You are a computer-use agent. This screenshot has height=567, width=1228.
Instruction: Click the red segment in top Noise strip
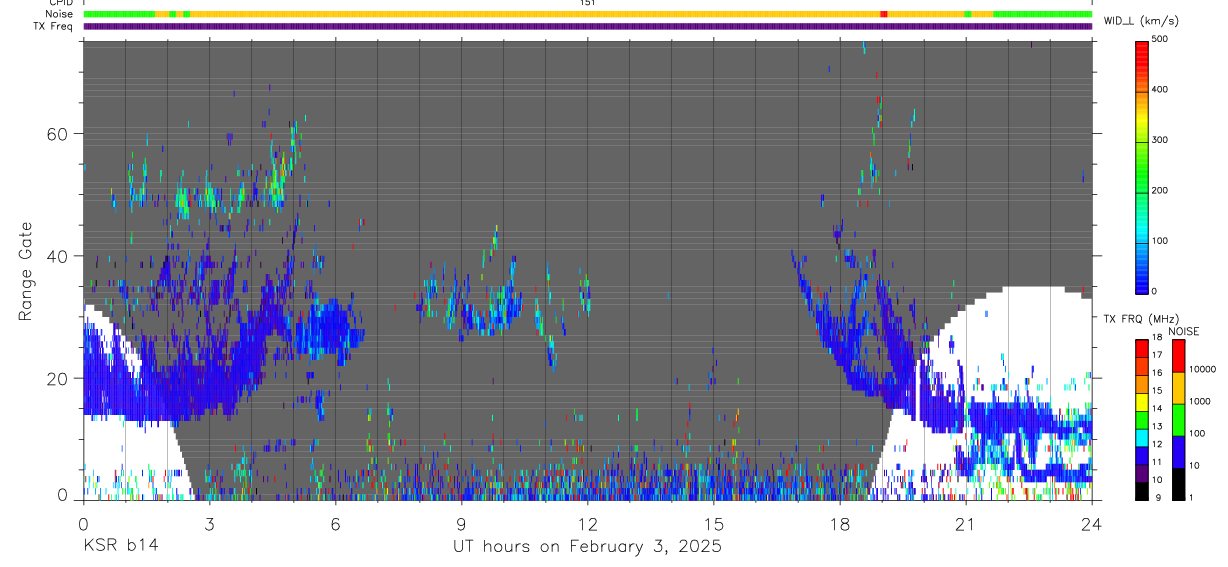click(884, 14)
